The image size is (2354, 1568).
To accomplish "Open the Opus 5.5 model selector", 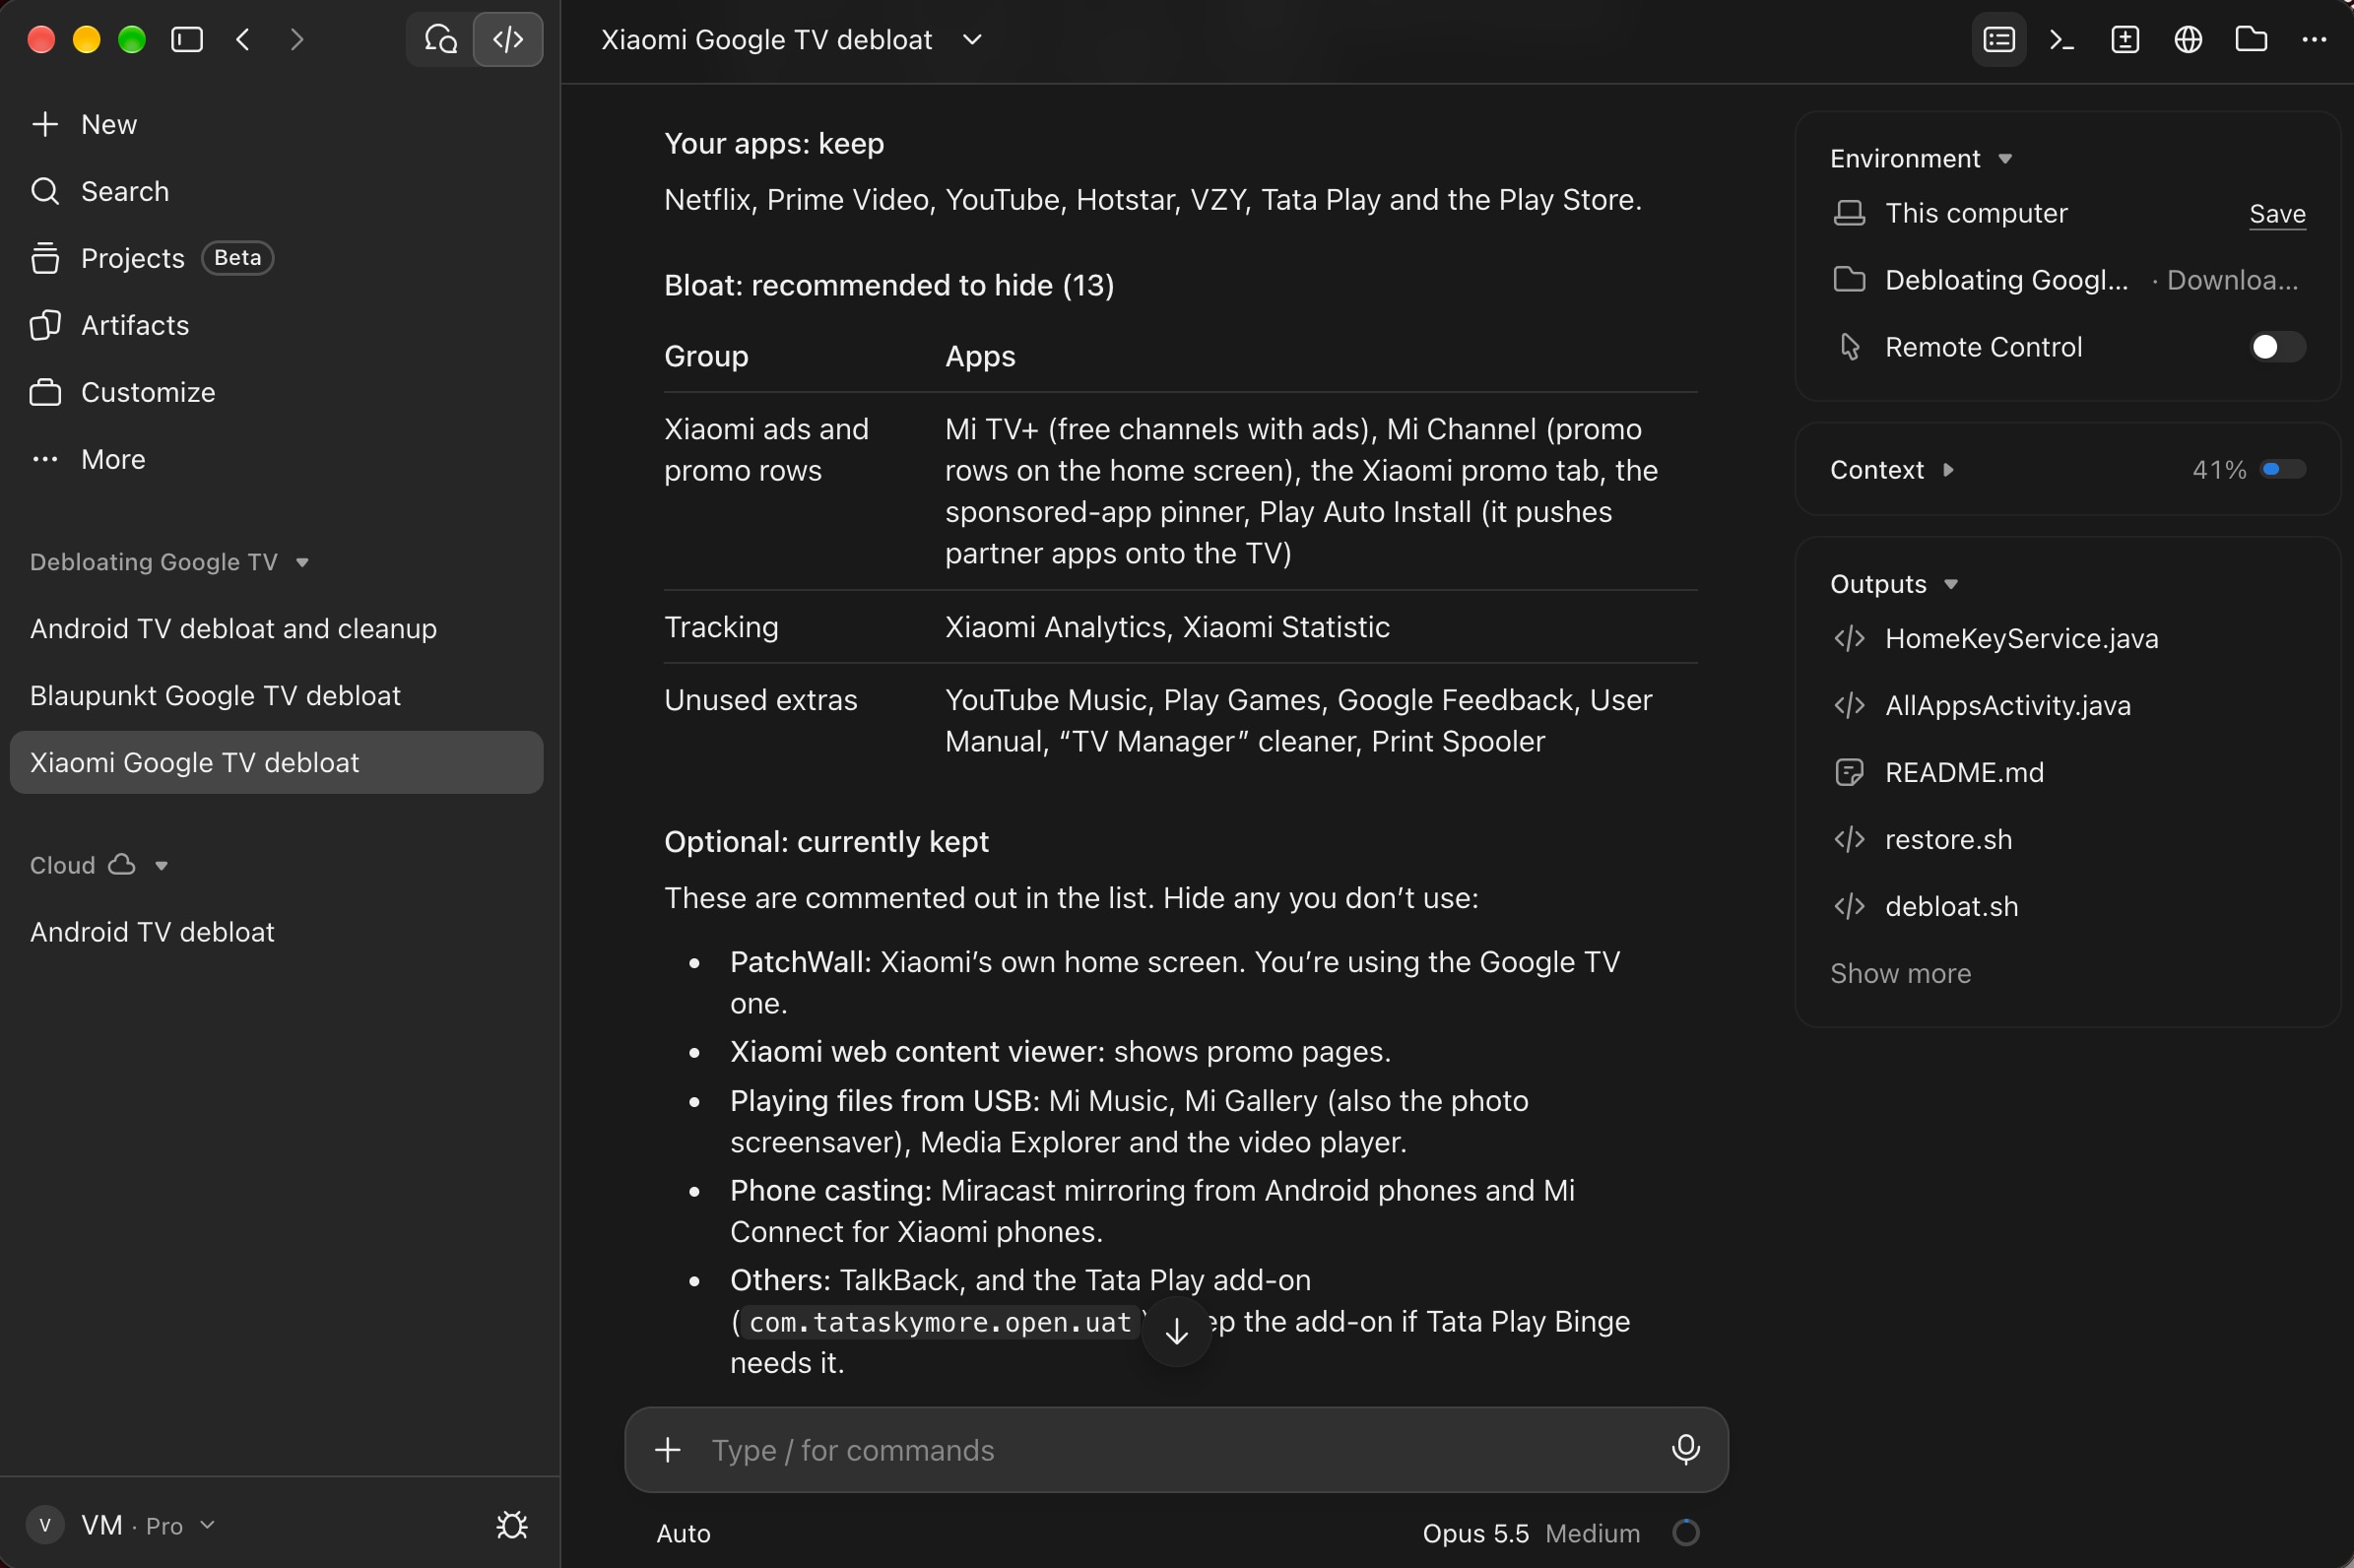I will tap(1475, 1533).
